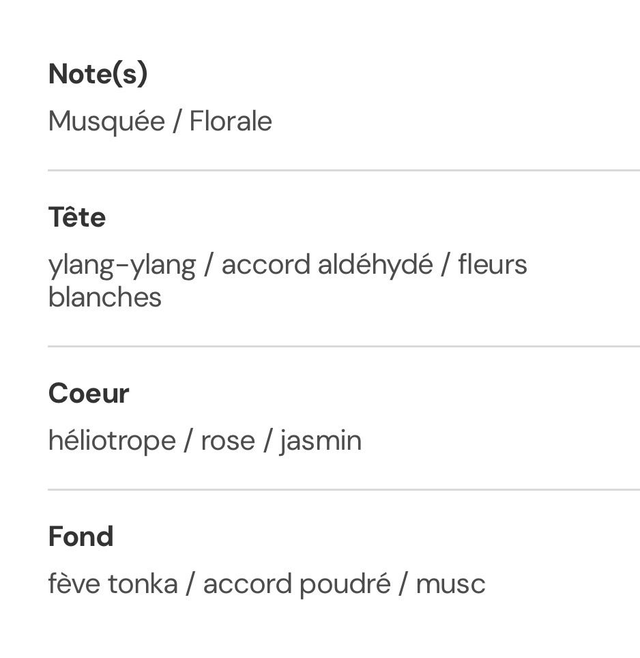Select the rose heart note
This screenshot has width=640, height=658.
(228, 441)
